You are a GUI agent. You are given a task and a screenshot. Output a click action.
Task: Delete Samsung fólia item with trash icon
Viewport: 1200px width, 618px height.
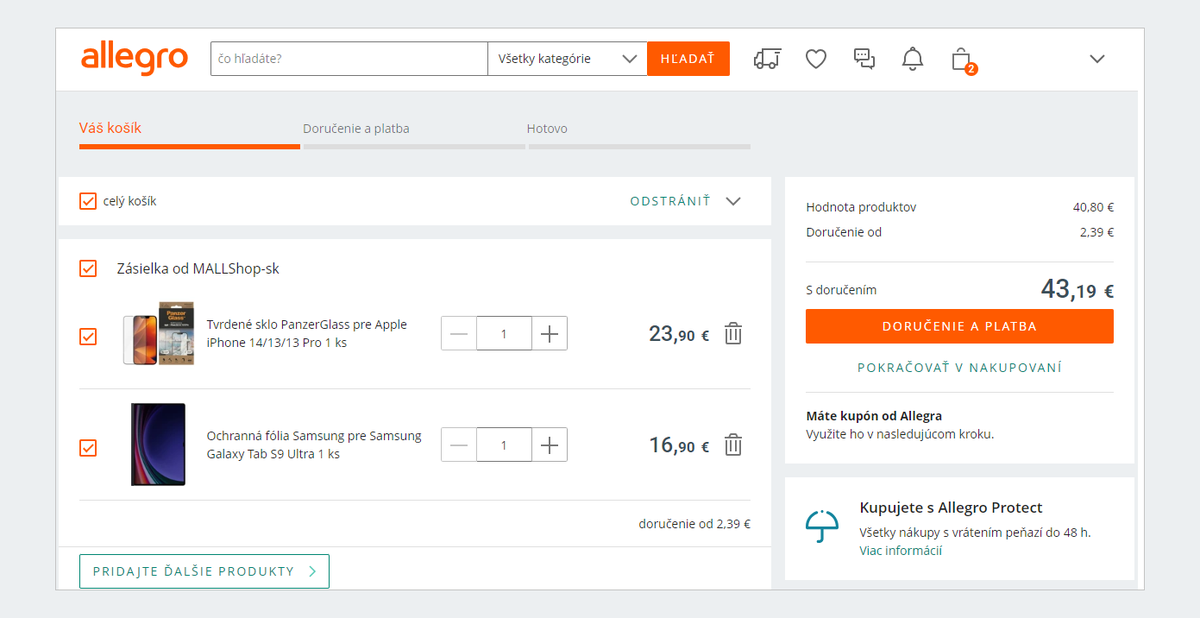click(x=733, y=445)
